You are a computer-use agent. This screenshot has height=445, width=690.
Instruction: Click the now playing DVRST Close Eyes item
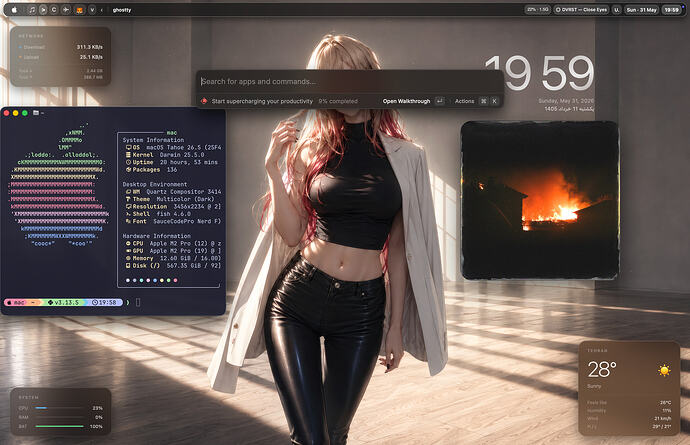click(582, 10)
